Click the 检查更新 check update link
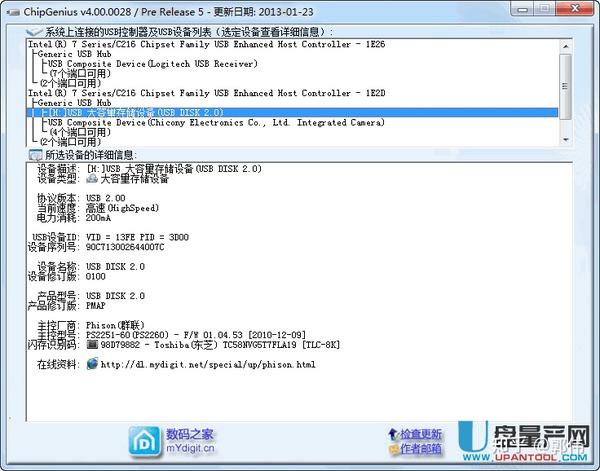The image size is (600, 471). point(421,434)
